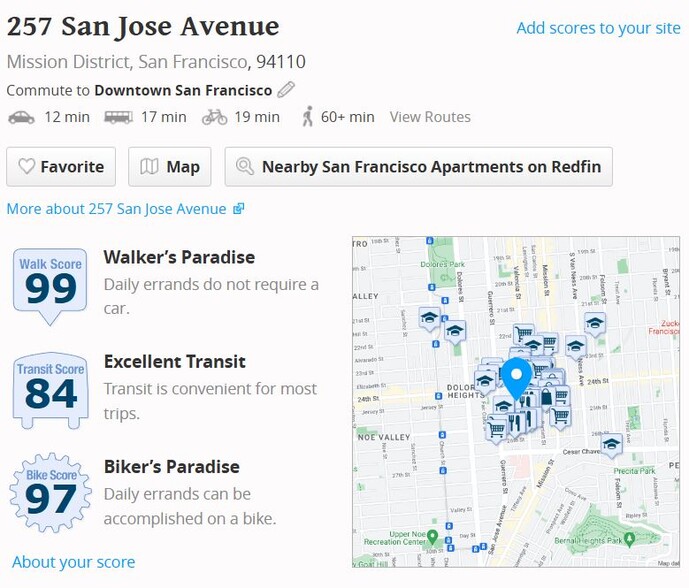Screen dimensions: 689x588
Task: Open More about 257 San Jose Avenue link
Action: pos(125,209)
